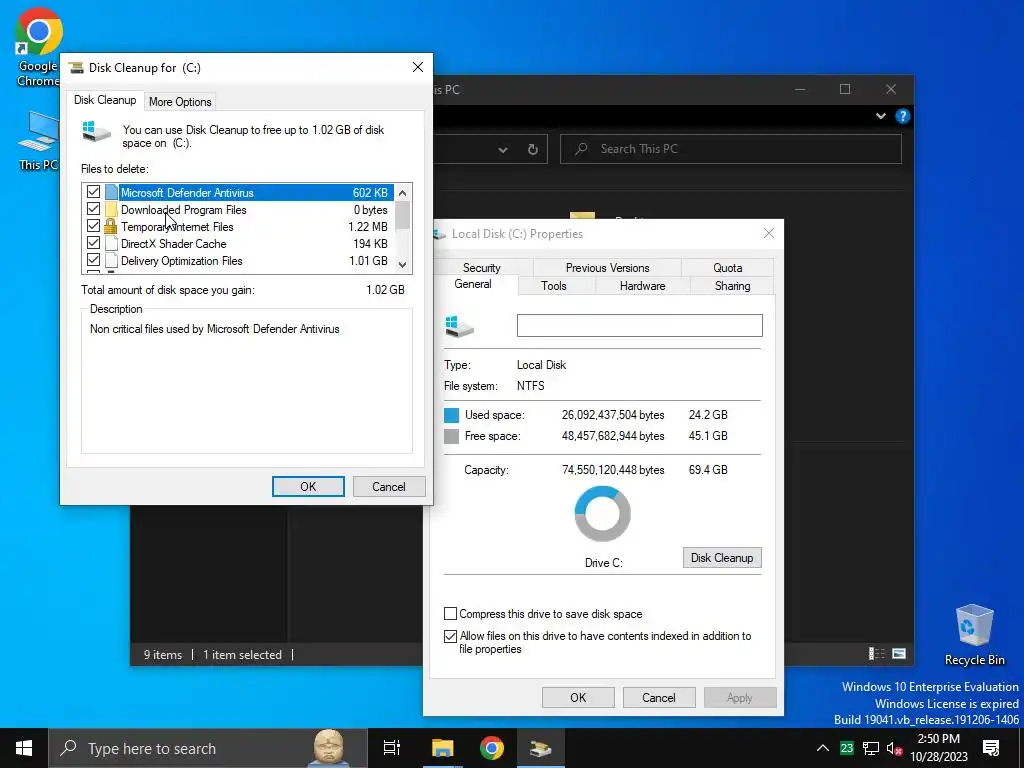Switch to the Sharing tab
The image size is (1024, 768).
click(732, 286)
